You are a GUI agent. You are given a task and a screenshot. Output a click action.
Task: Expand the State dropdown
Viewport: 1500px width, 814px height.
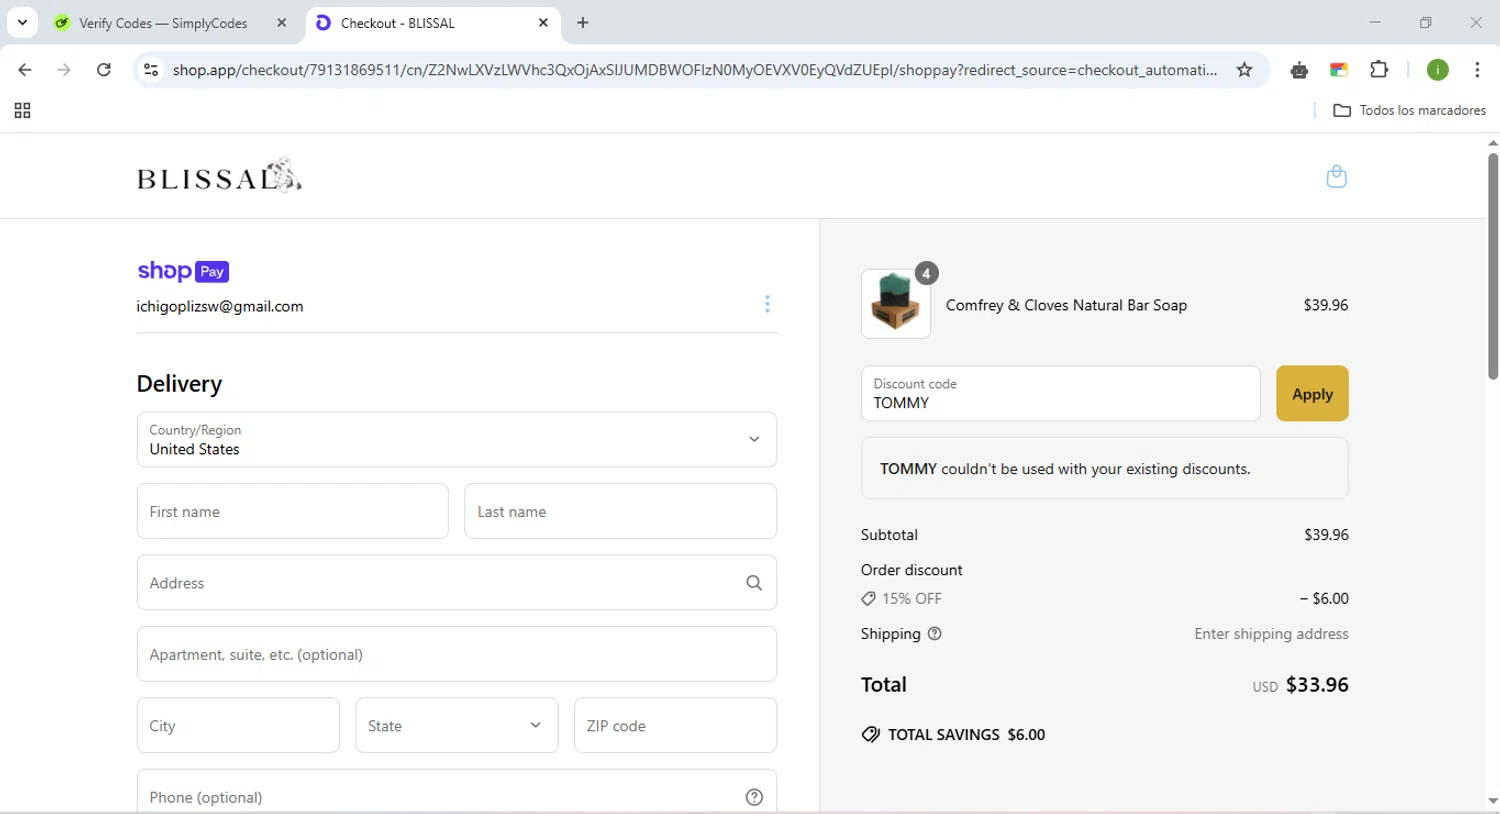tap(457, 726)
